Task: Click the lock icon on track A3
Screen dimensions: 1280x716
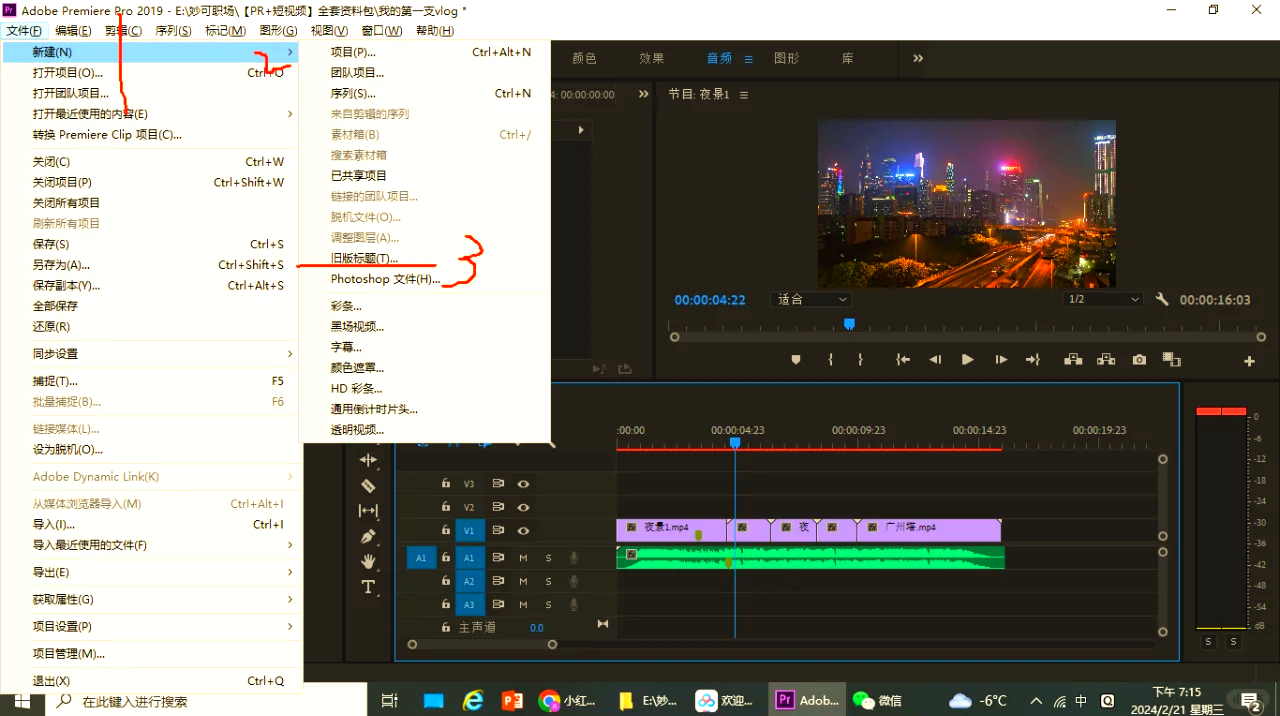Action: pyautogui.click(x=446, y=604)
